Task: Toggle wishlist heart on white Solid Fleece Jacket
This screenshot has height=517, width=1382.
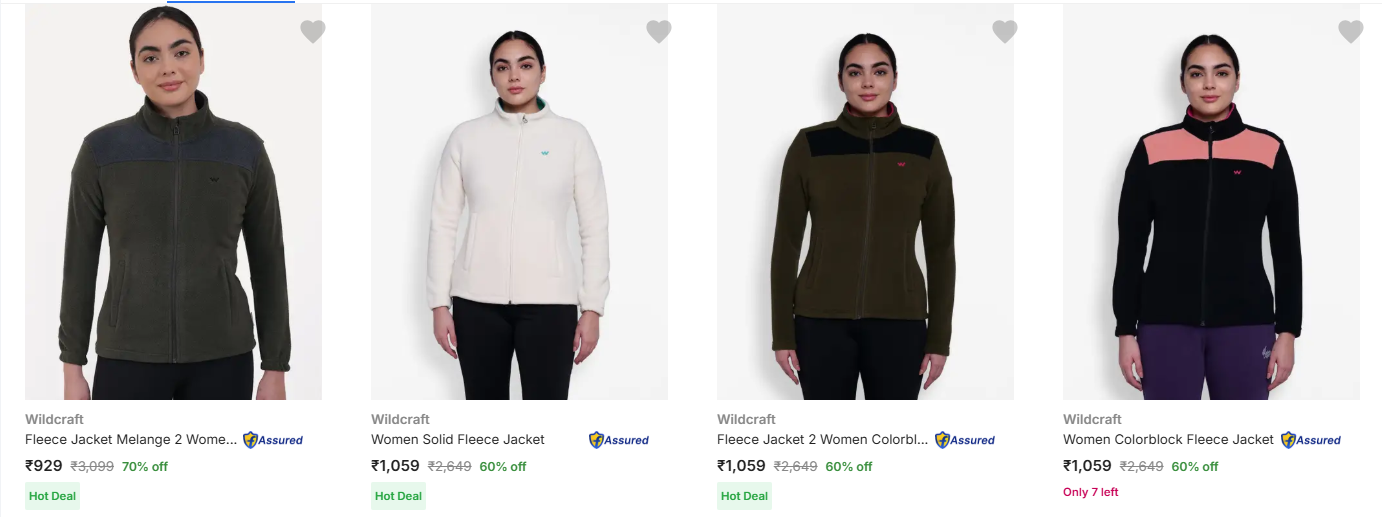Action: click(x=659, y=32)
